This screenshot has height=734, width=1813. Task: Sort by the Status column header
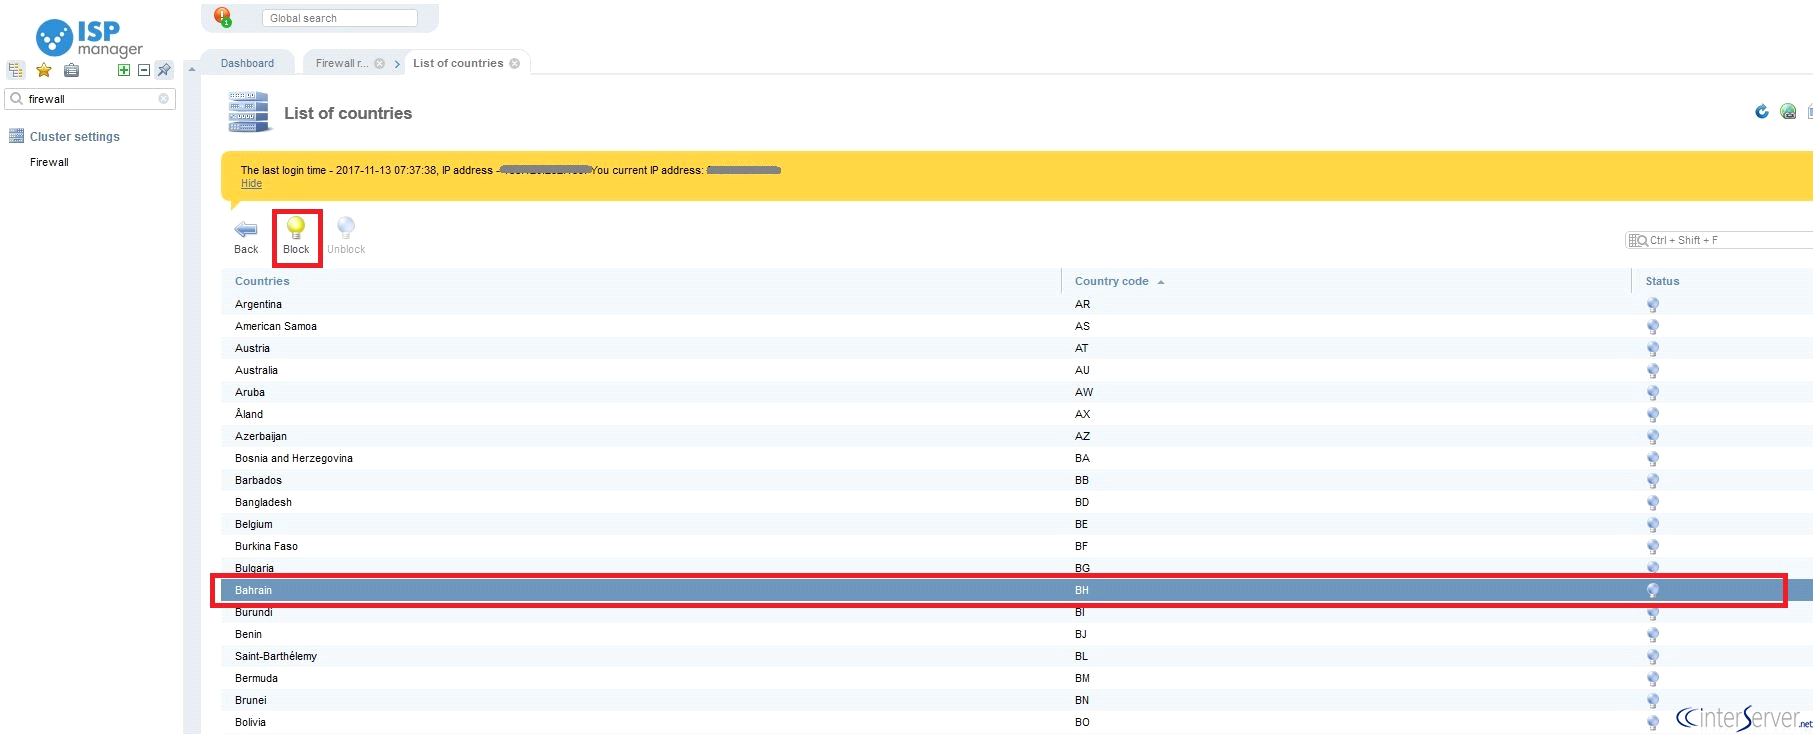(x=1662, y=281)
